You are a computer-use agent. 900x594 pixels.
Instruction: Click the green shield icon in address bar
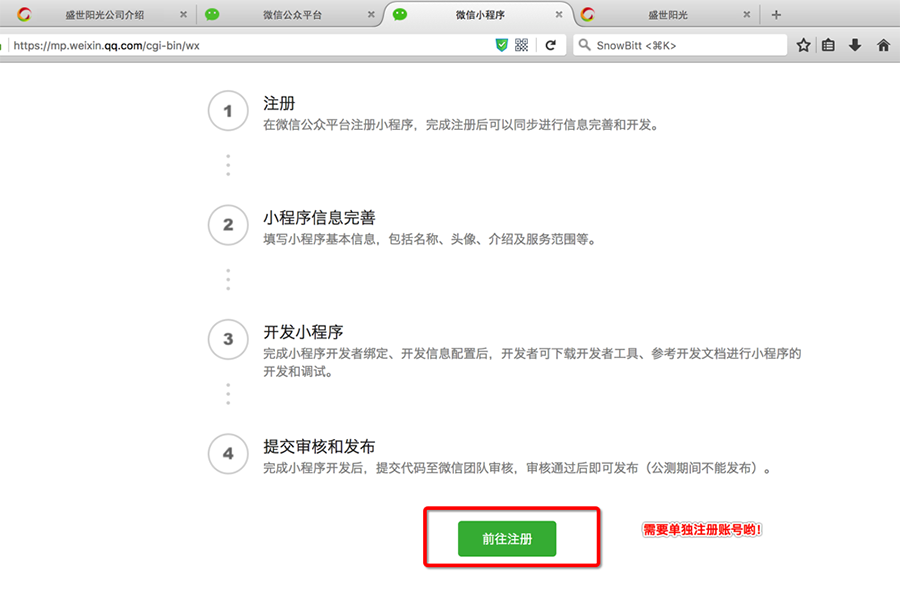(502, 45)
